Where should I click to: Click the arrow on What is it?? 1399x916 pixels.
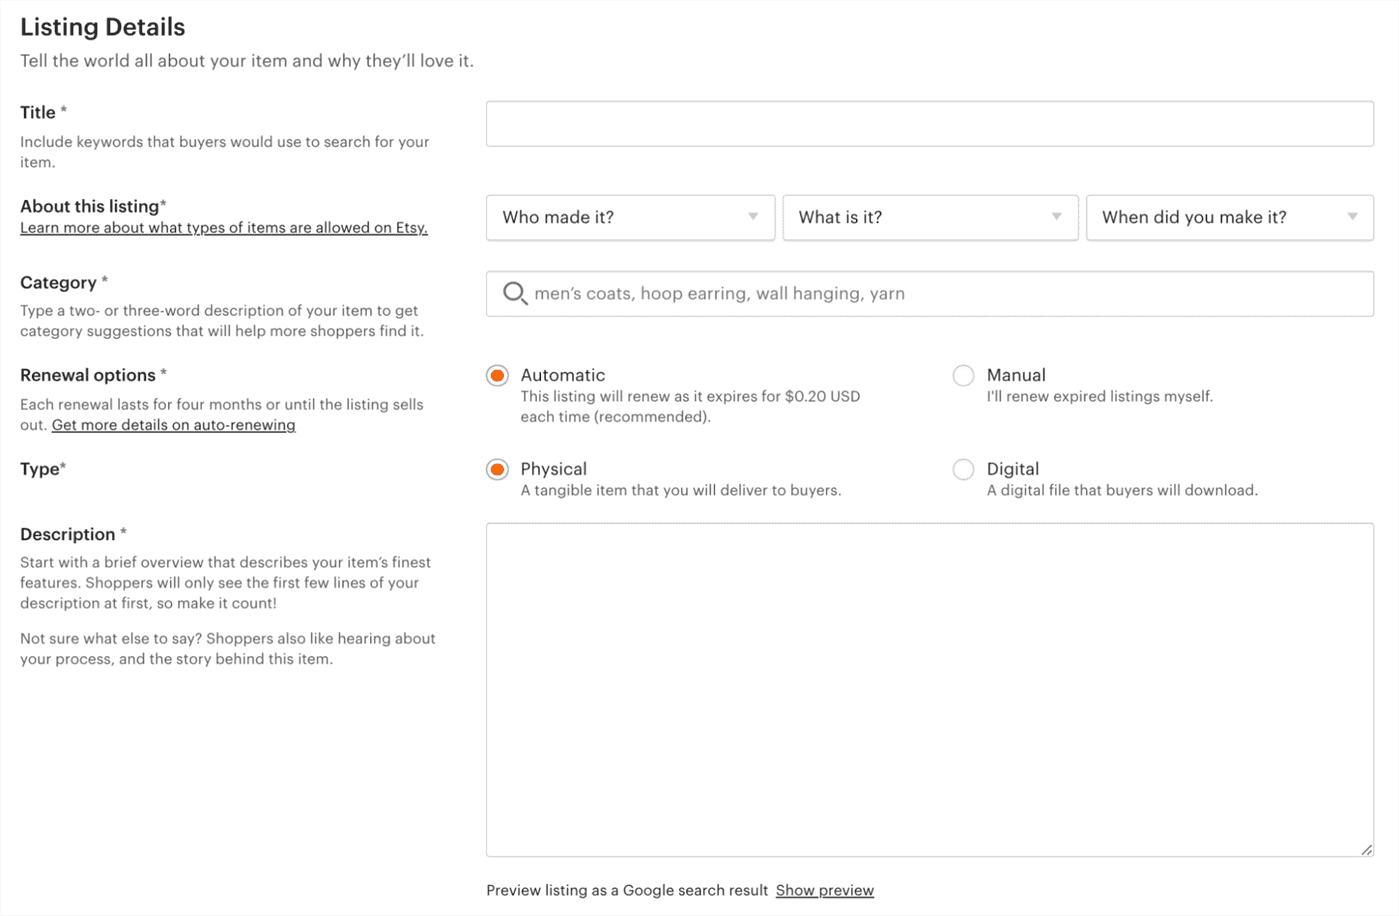tap(1056, 217)
